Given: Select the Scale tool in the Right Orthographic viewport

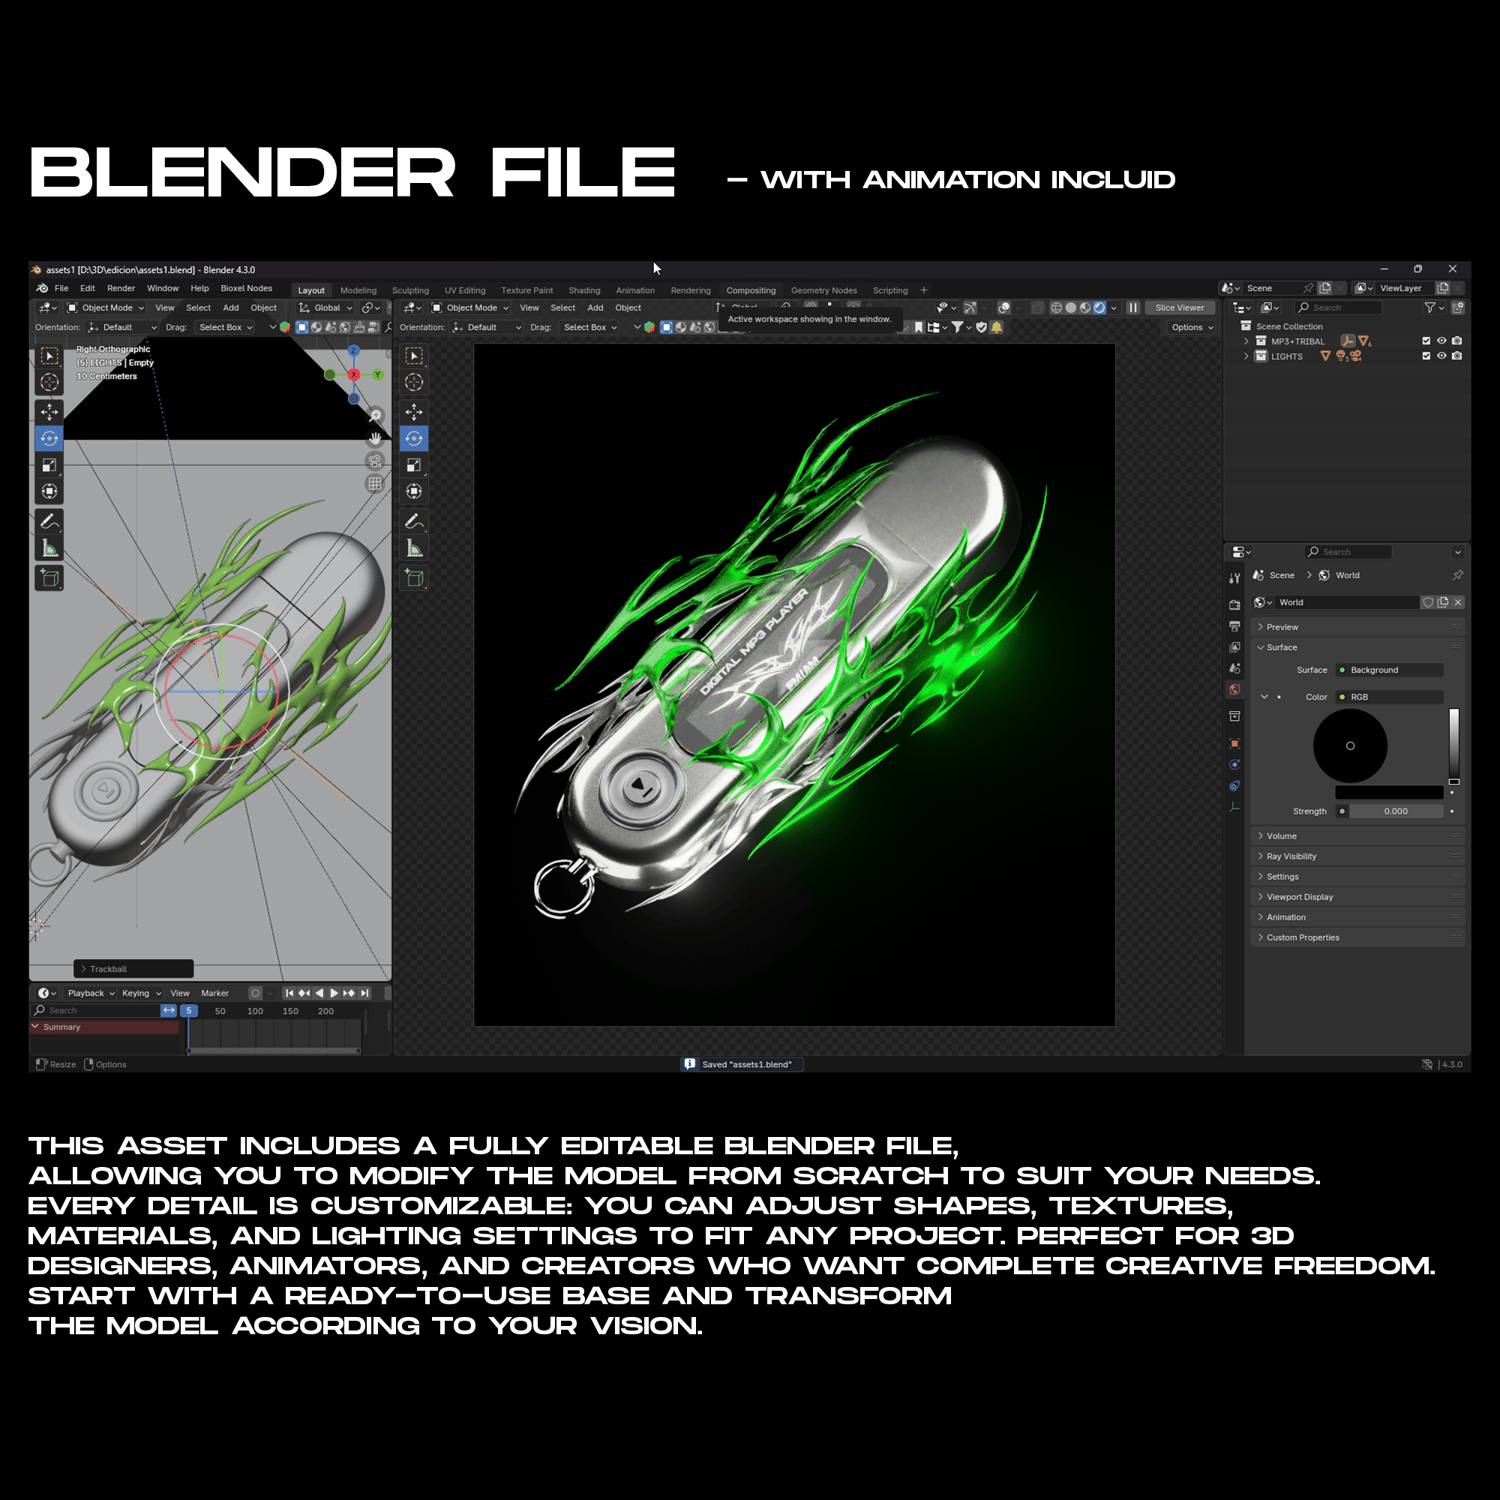Looking at the screenshot, I should coord(49,465).
